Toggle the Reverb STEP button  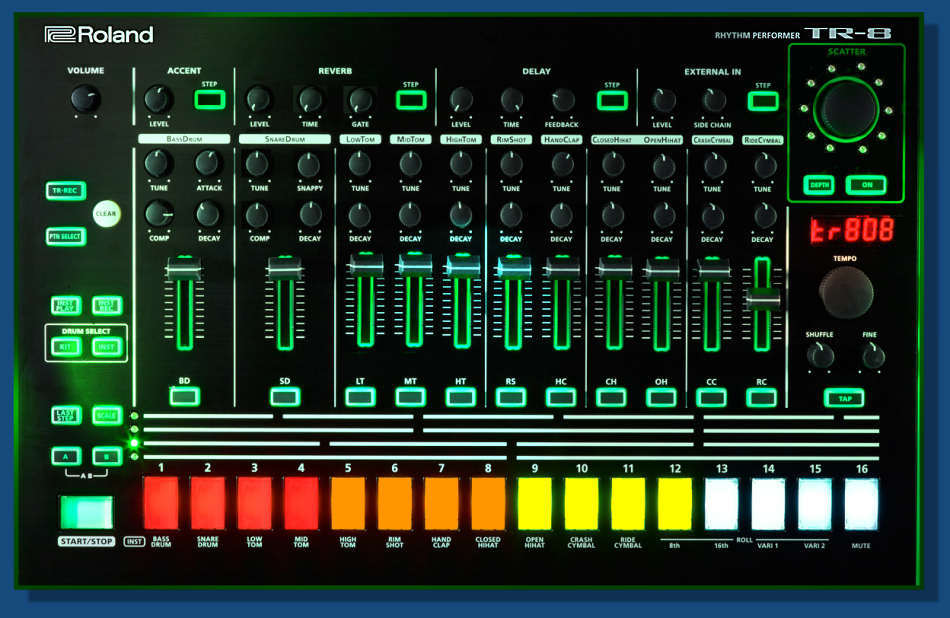[411, 100]
